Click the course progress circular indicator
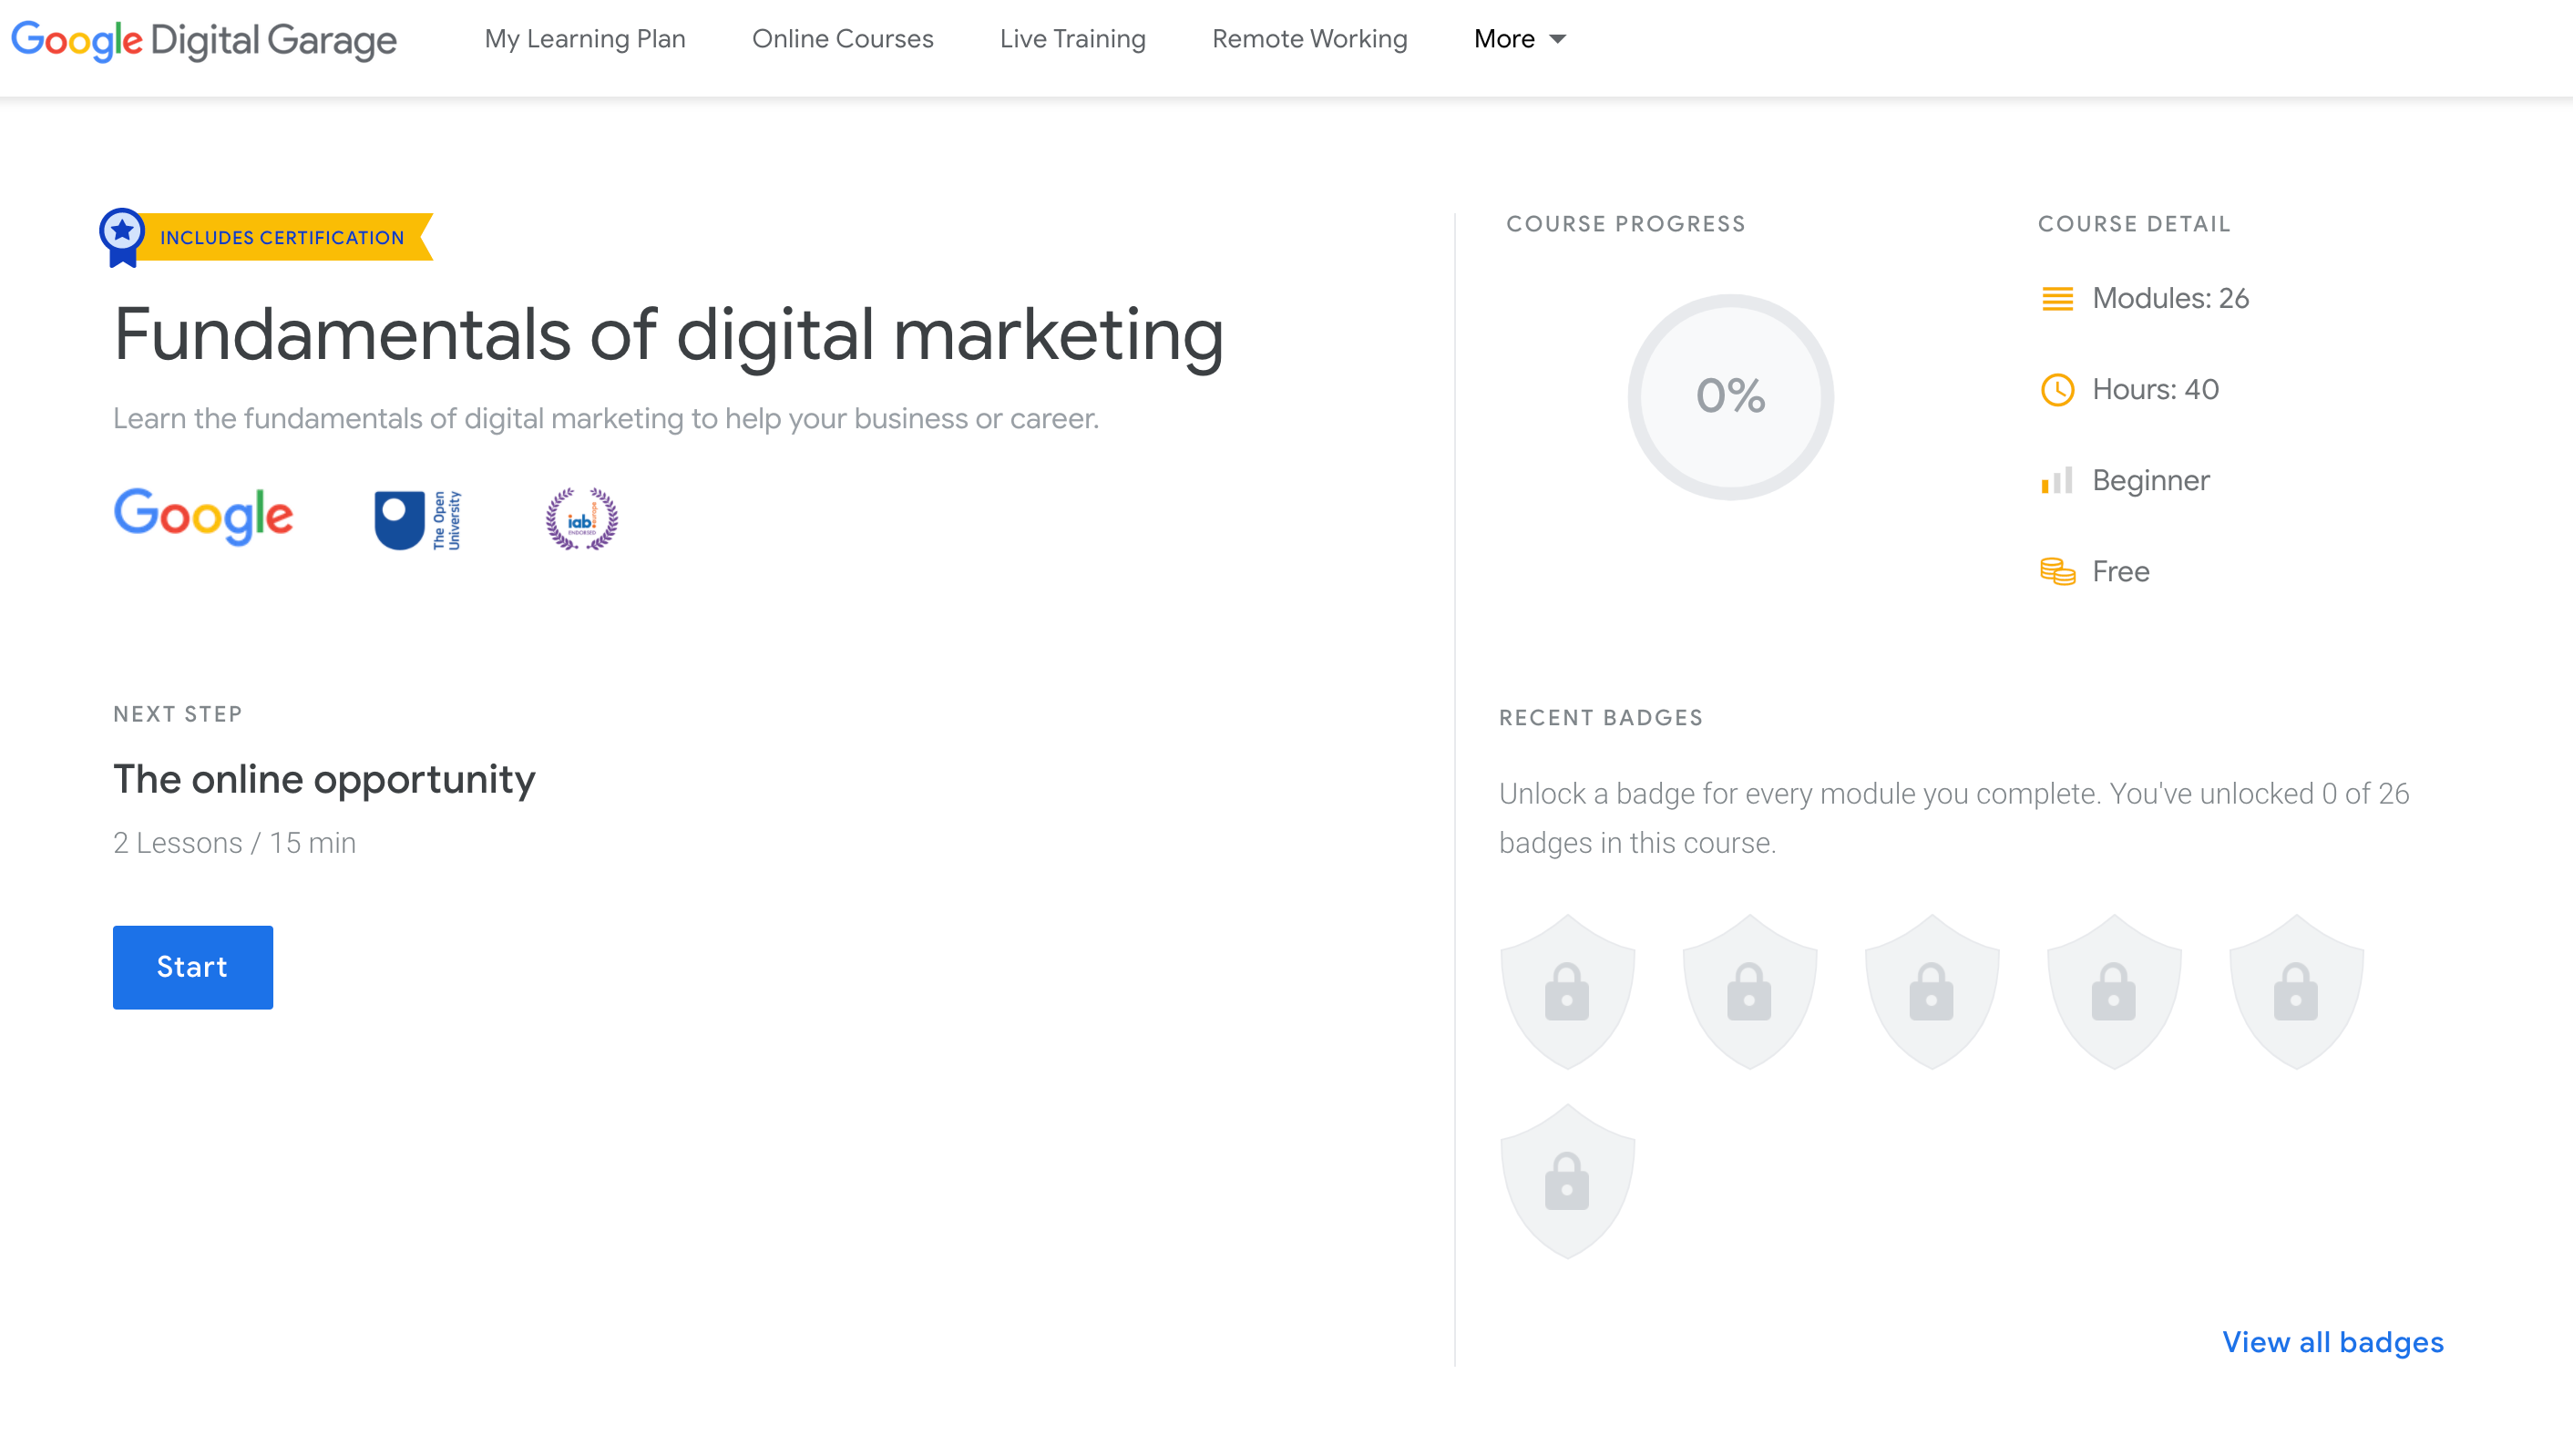2573x1456 pixels. click(x=1730, y=394)
